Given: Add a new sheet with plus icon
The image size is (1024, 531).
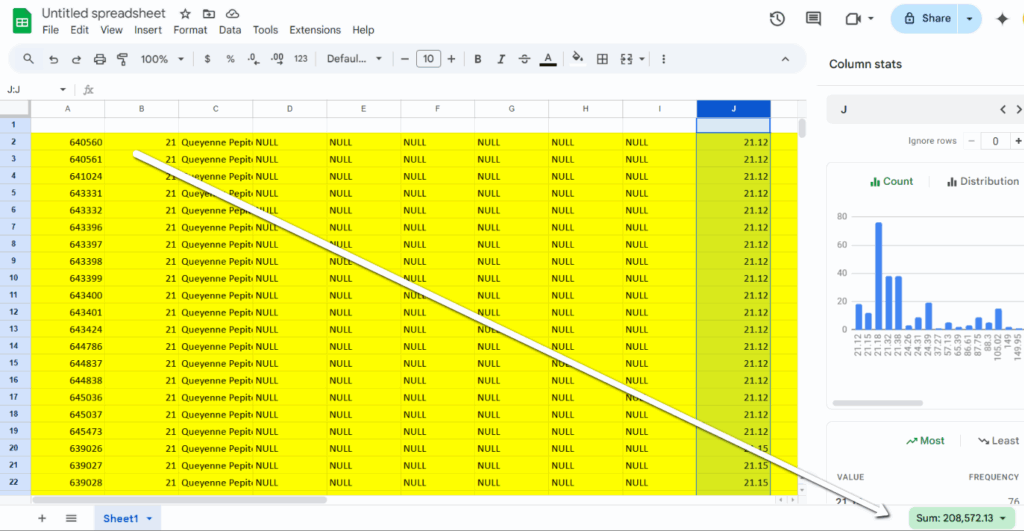Looking at the screenshot, I should coord(42,518).
